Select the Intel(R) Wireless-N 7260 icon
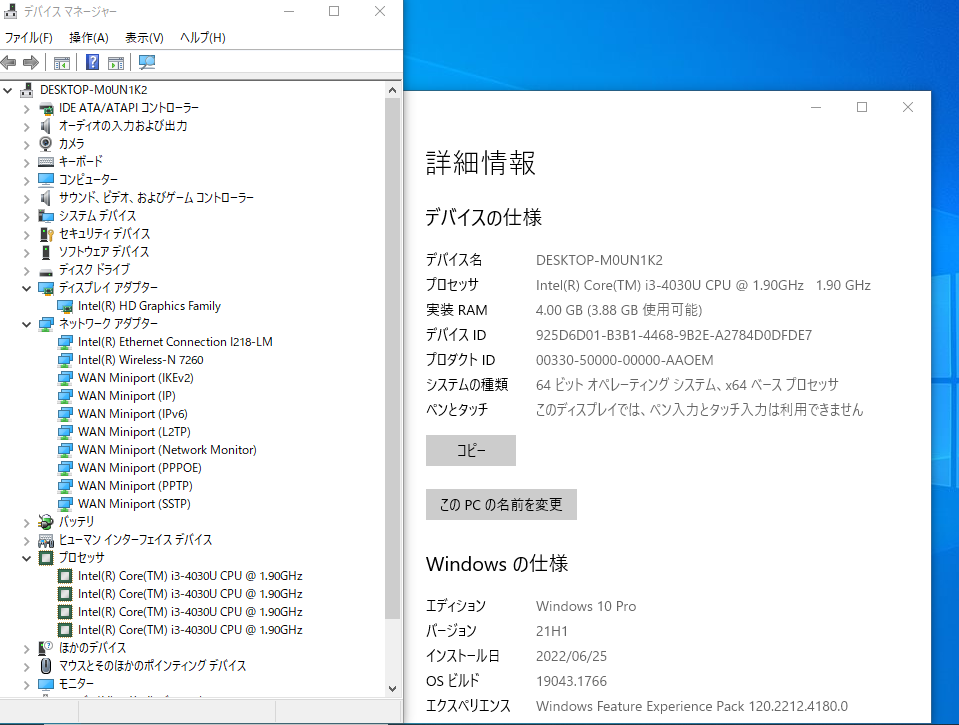 pos(65,360)
